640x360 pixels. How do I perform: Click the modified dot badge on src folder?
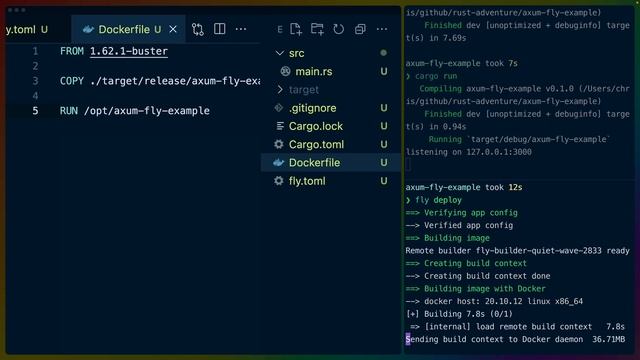[x=383, y=53]
